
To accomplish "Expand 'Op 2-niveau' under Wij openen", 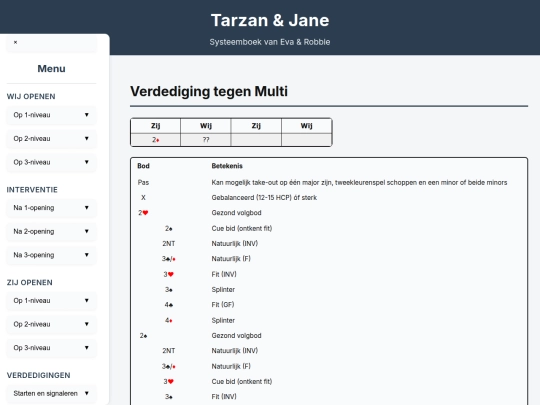I will pyautogui.click(x=51, y=138).
